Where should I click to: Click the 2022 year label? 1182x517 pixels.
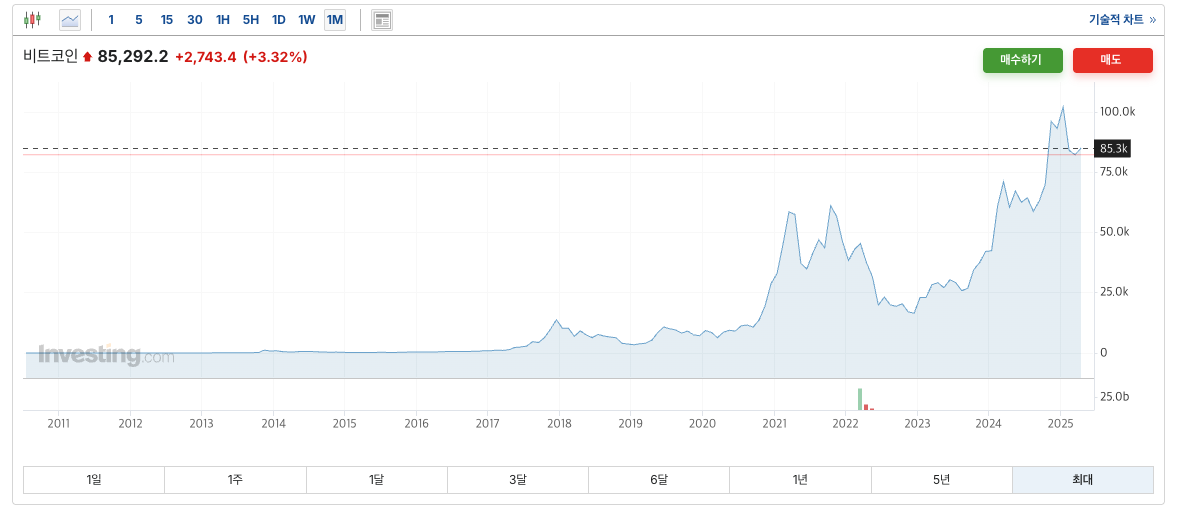pos(846,424)
